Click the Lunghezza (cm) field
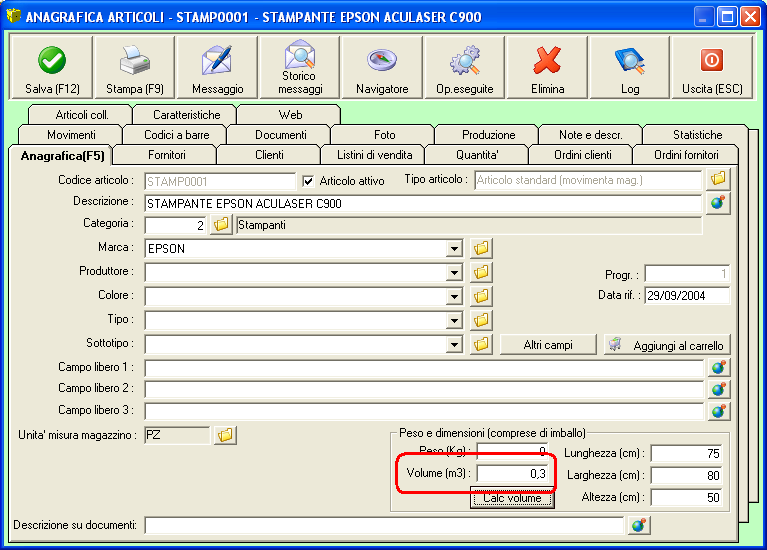The height and width of the screenshot is (550, 767). (686, 454)
